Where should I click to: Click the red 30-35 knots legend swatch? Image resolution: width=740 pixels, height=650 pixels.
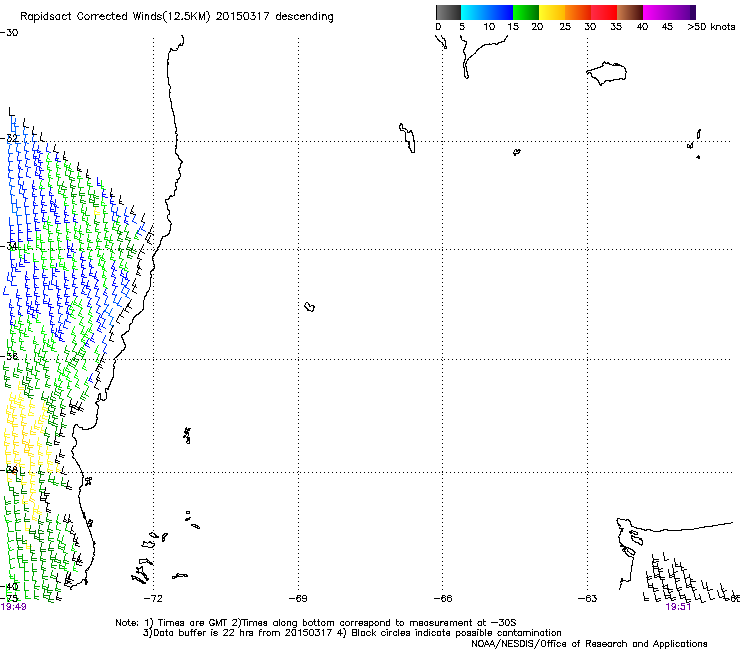604,12
